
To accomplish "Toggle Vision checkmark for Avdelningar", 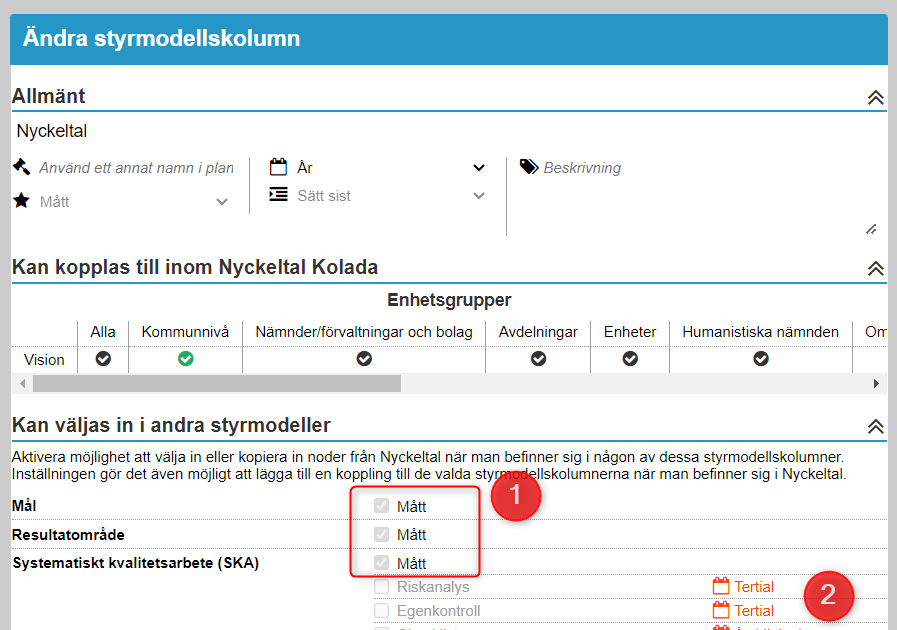I will point(538,359).
